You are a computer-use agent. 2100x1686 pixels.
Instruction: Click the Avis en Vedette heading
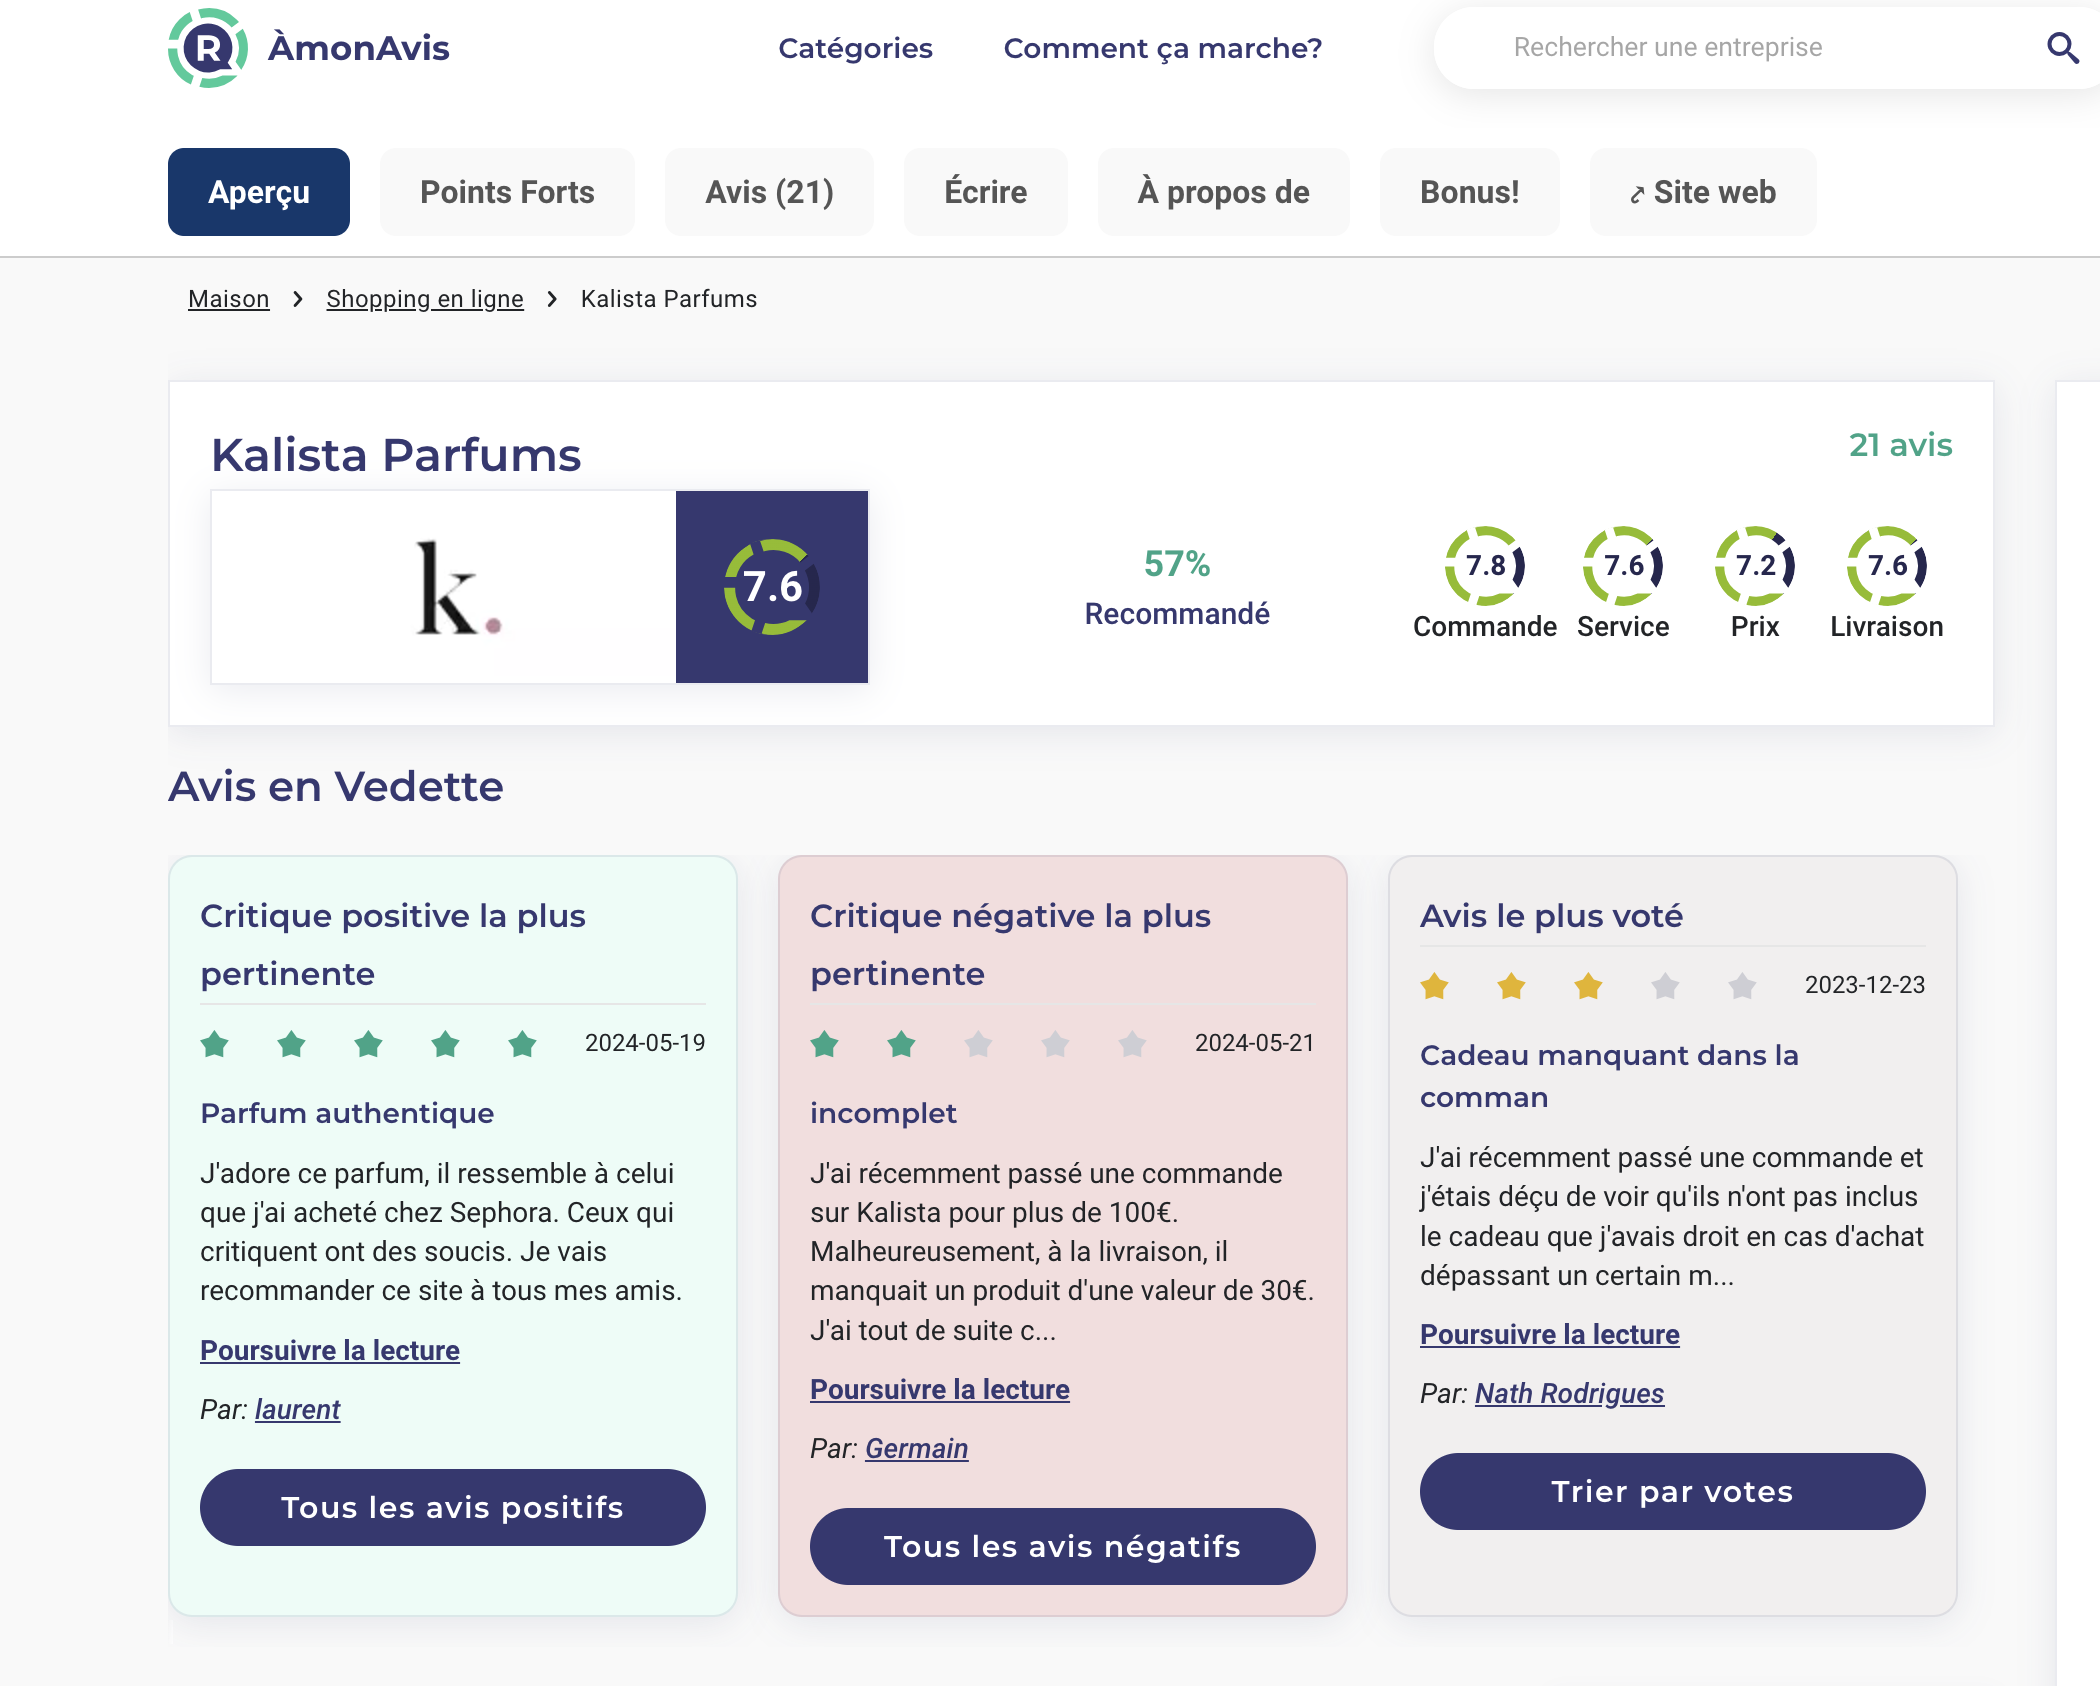[x=336, y=786]
